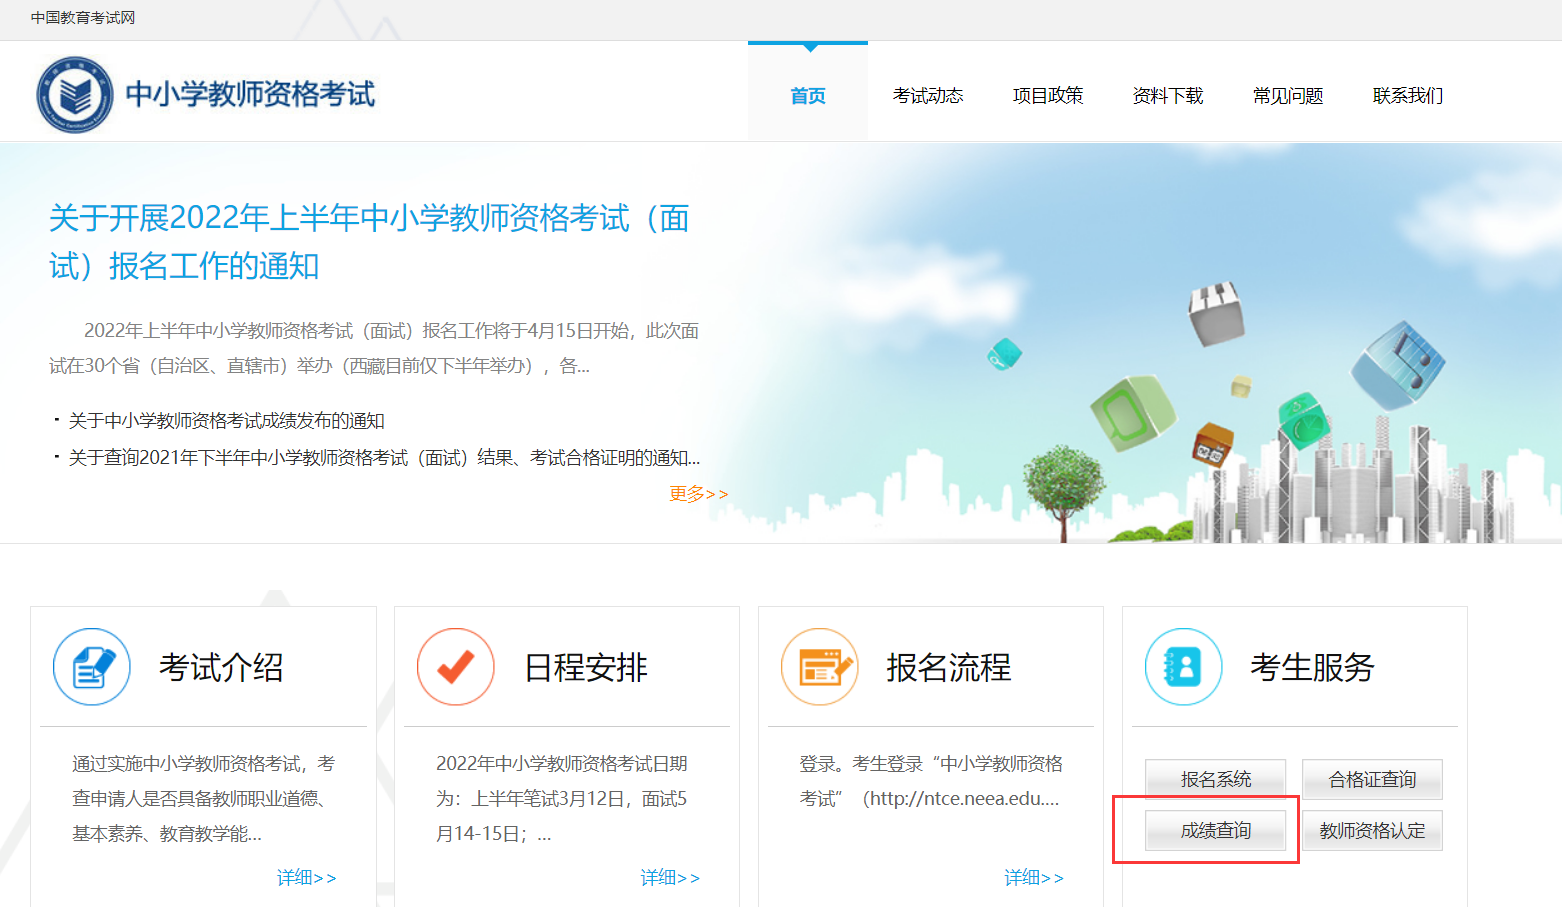Click 更多>> to view more notices
Screen dimensions: 1562x907
coord(698,494)
